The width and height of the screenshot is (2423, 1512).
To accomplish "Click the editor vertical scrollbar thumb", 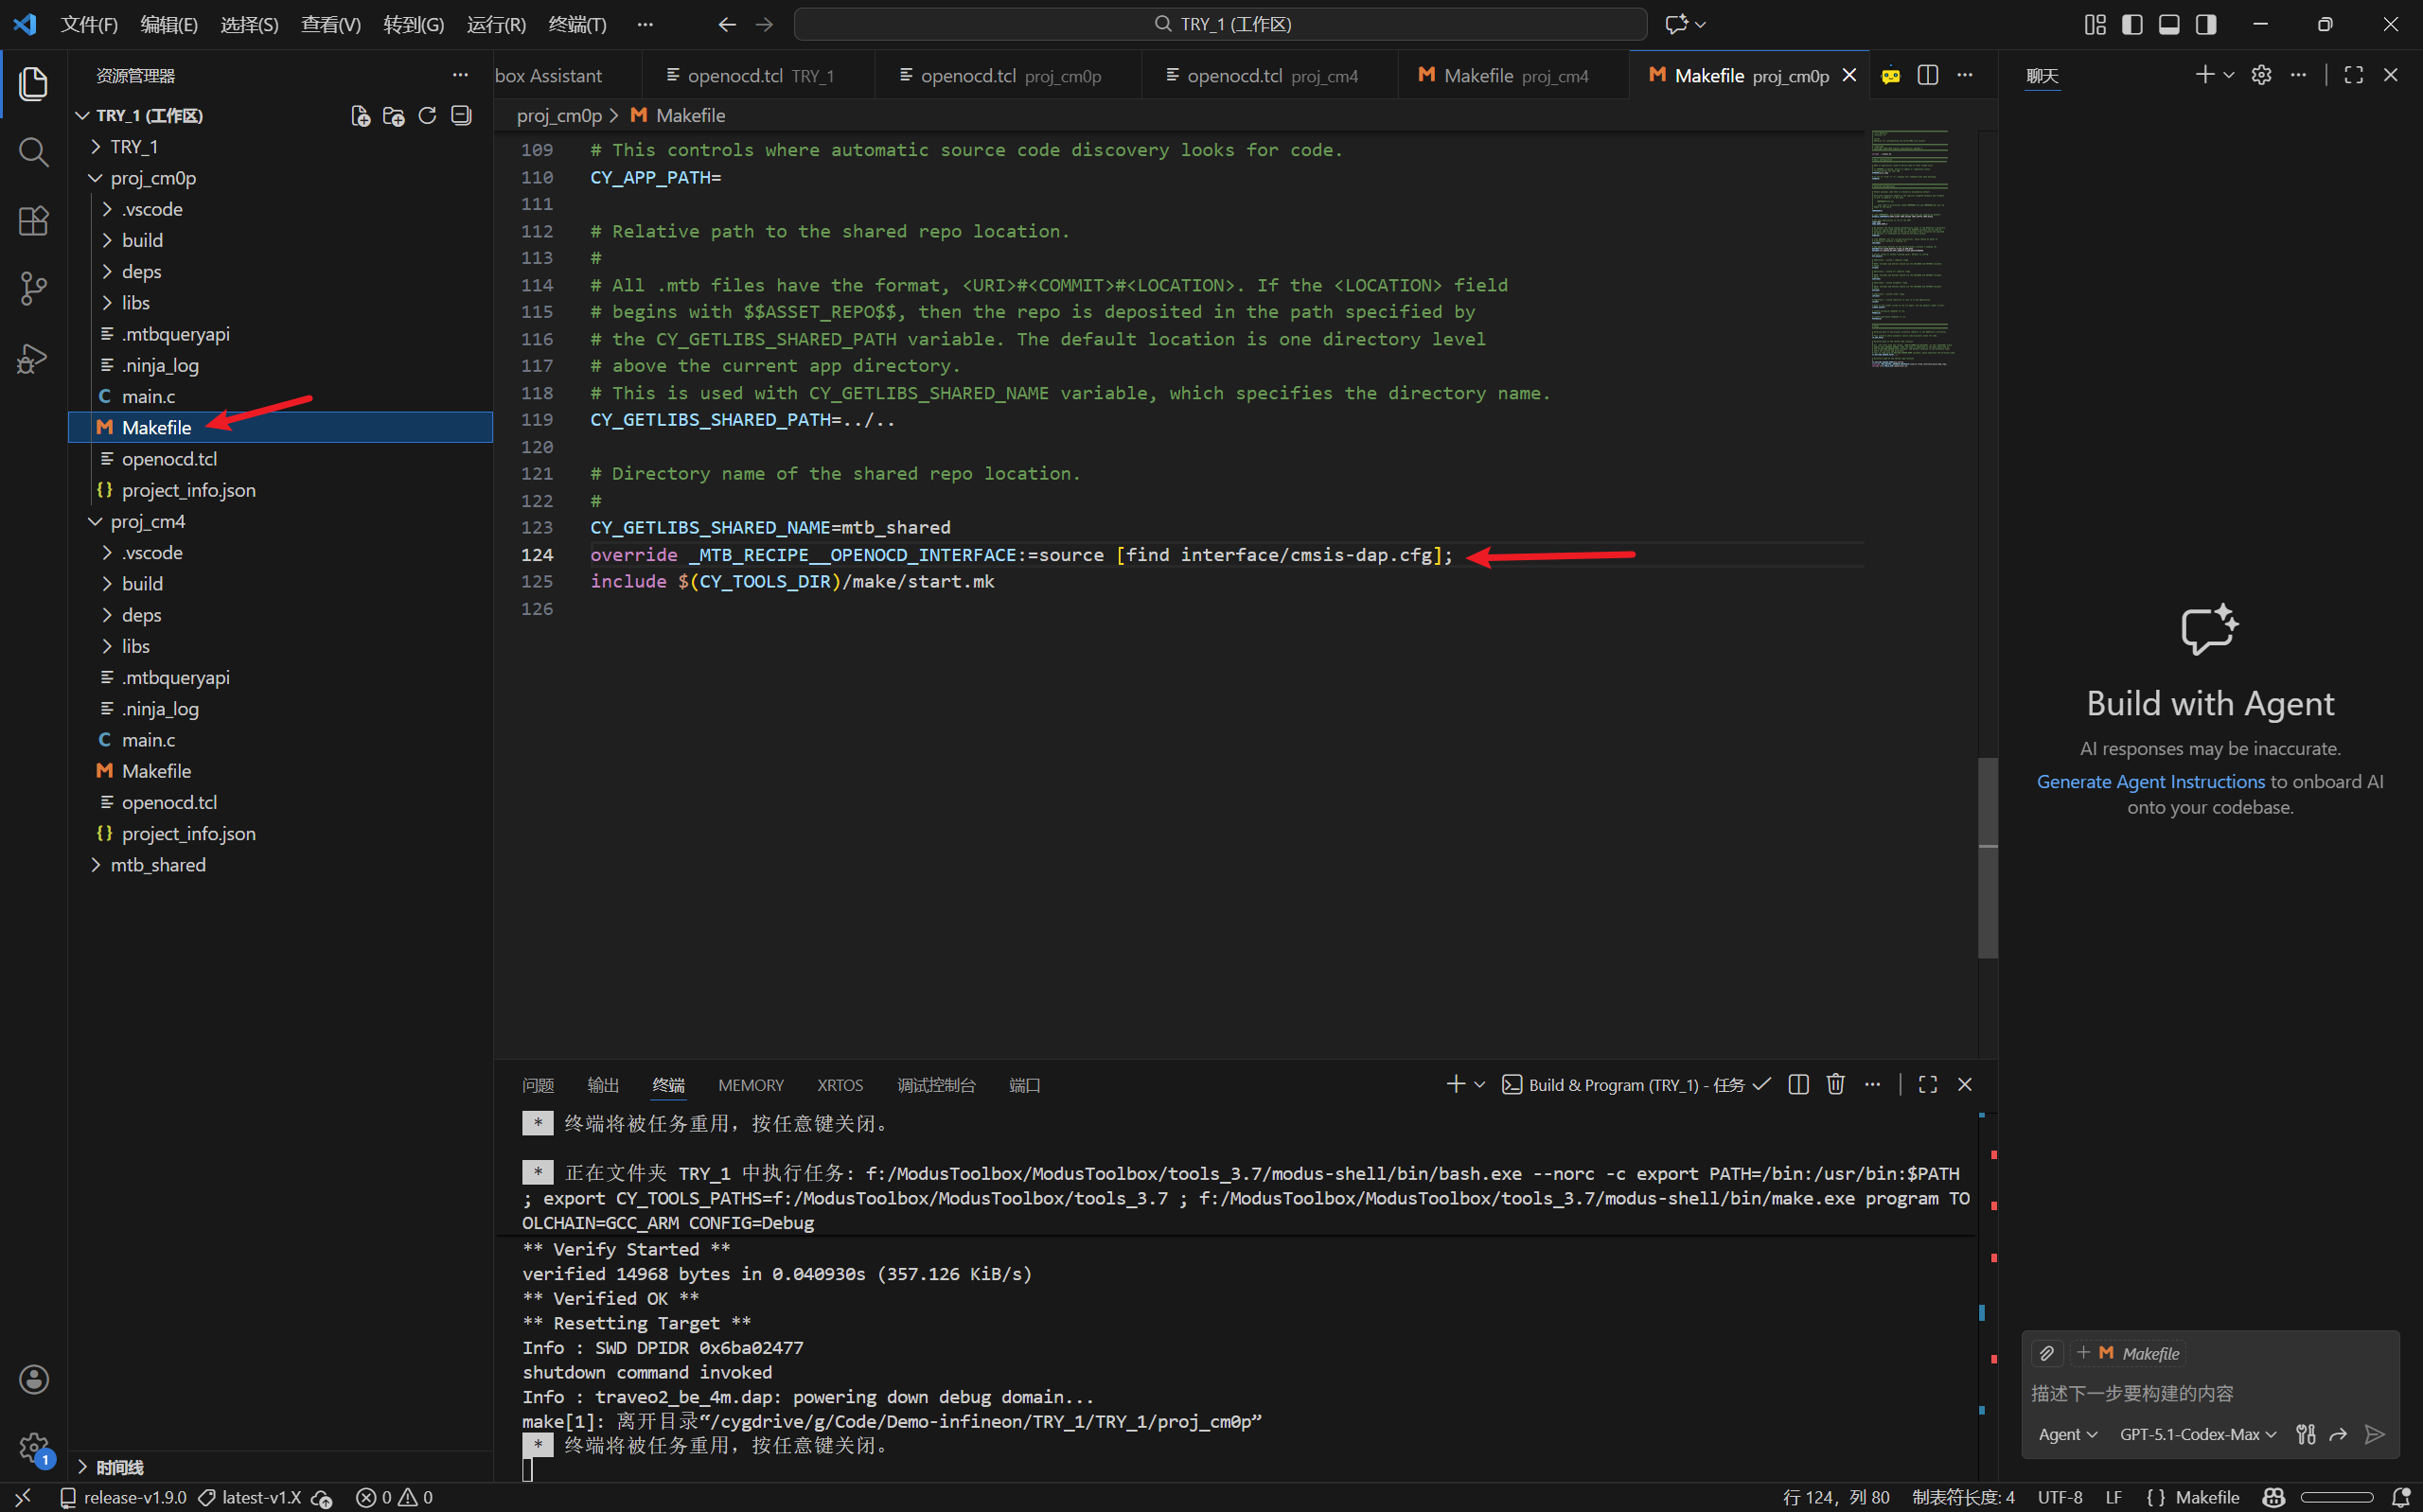I will pos(1987,859).
